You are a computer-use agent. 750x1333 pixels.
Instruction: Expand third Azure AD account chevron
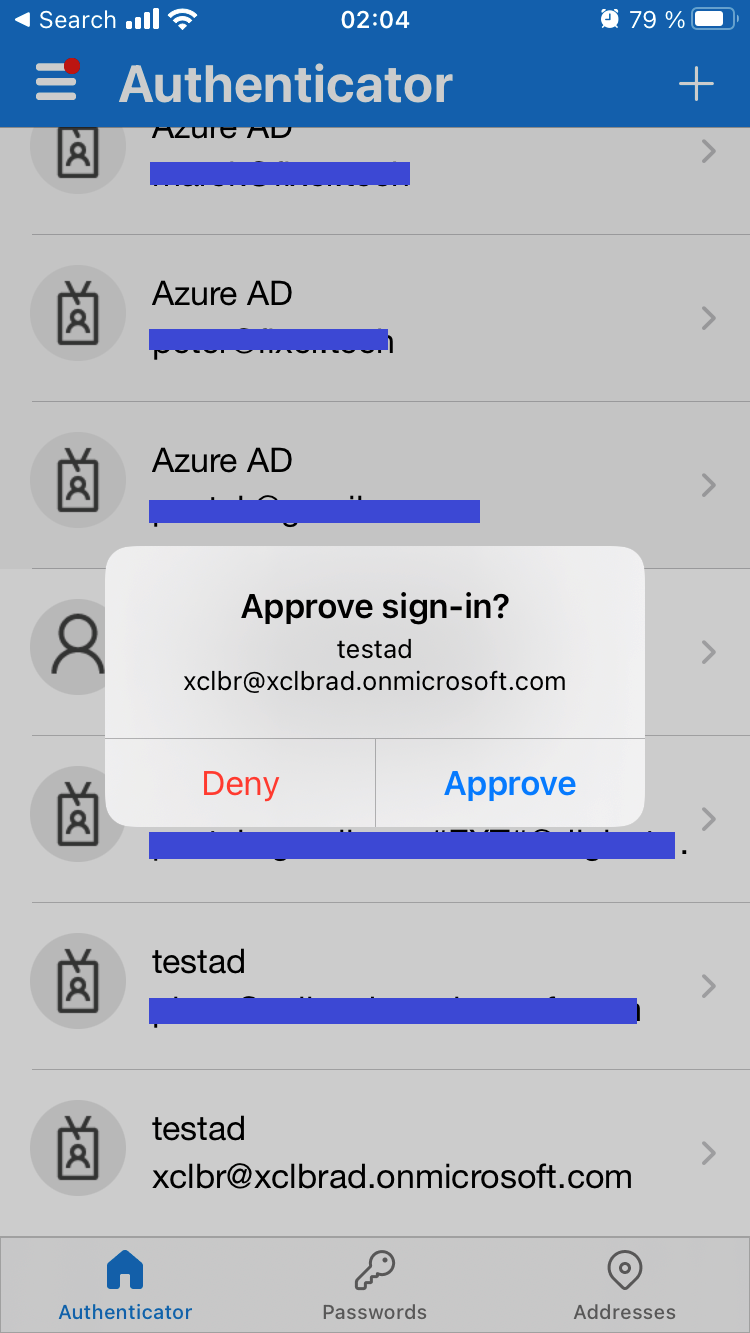pyautogui.click(x=709, y=485)
